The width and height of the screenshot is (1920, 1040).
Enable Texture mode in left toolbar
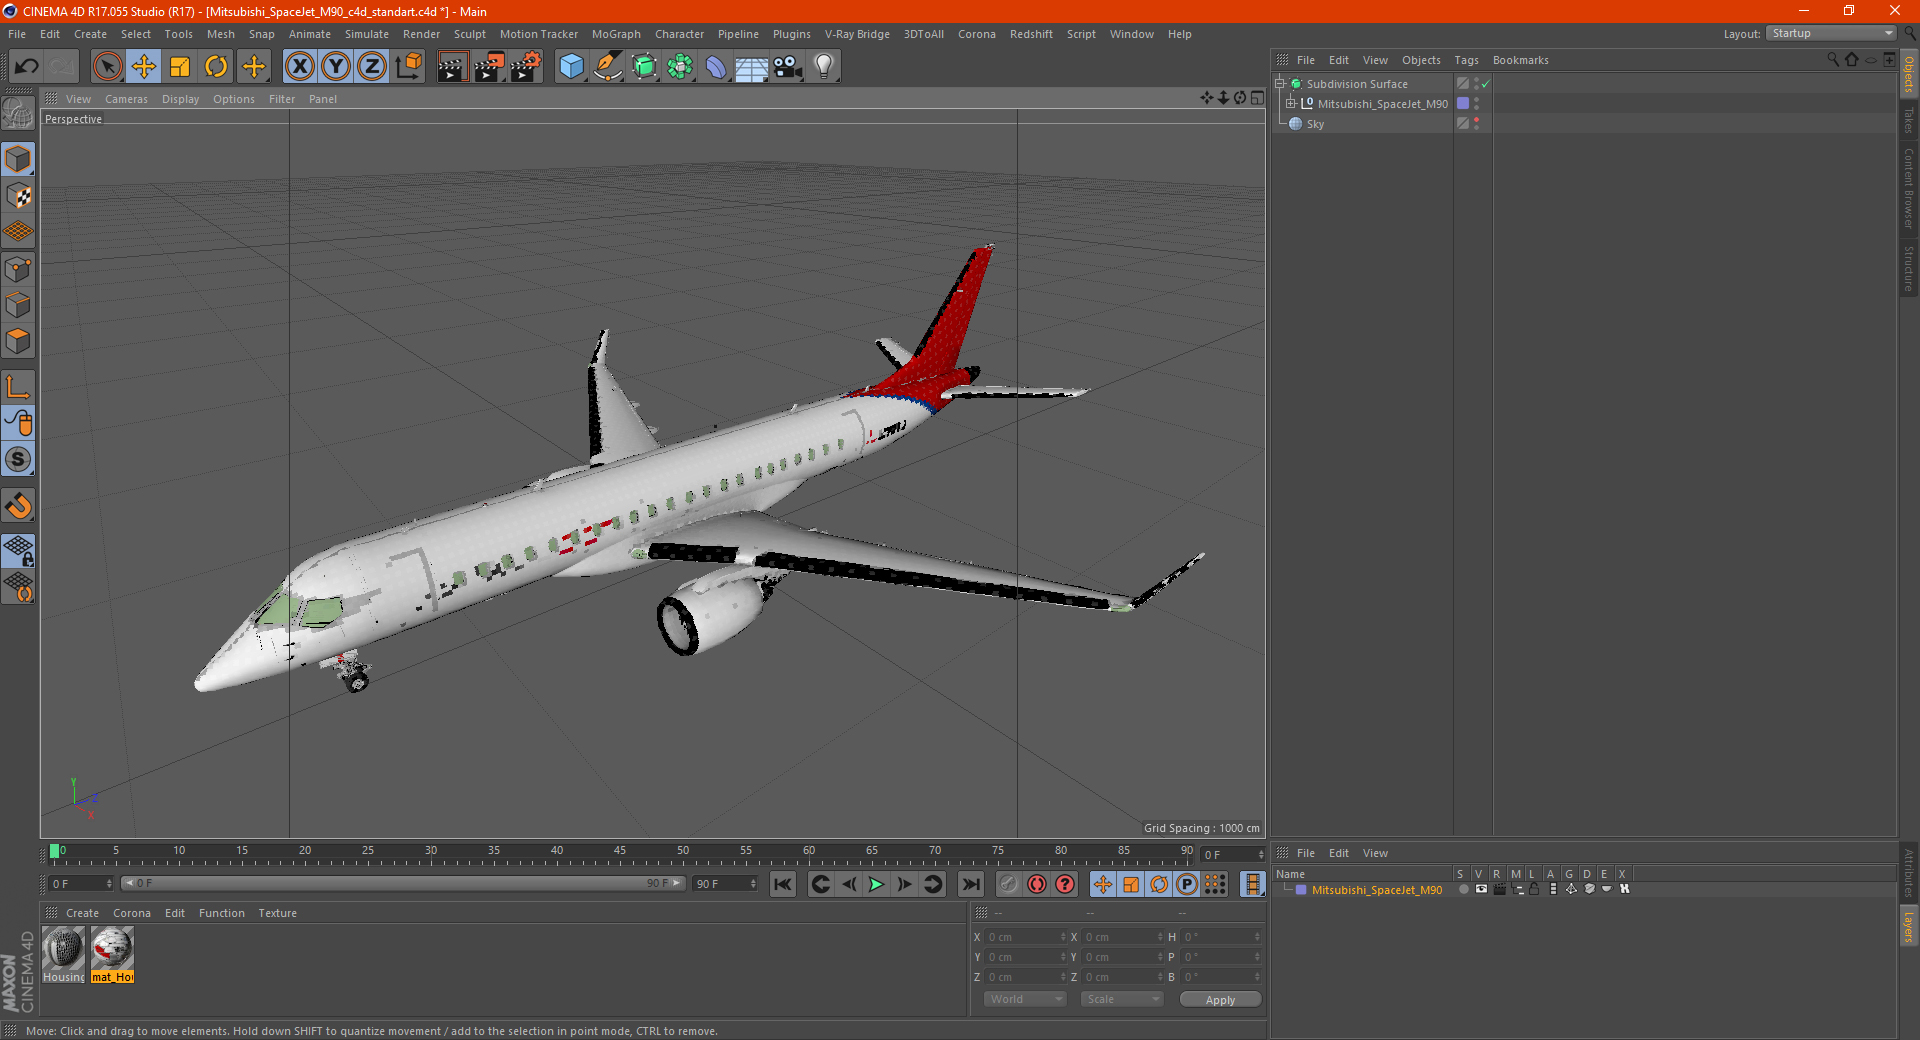[x=18, y=196]
